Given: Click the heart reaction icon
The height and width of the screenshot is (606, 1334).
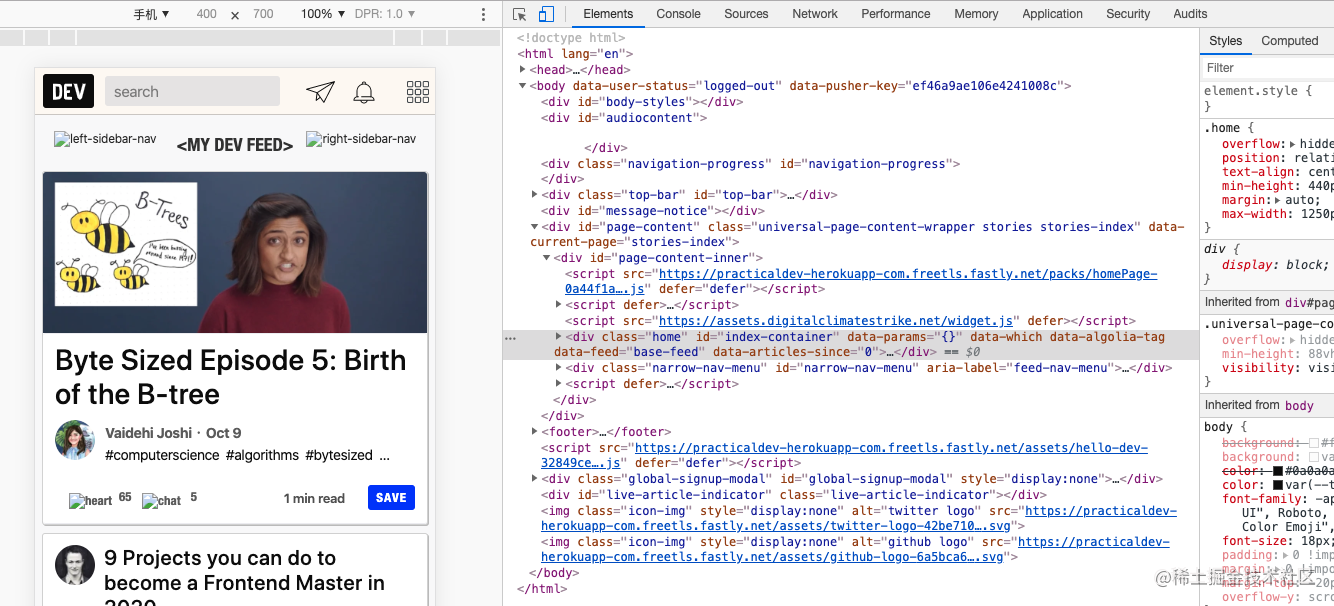Looking at the screenshot, I should (x=90, y=500).
